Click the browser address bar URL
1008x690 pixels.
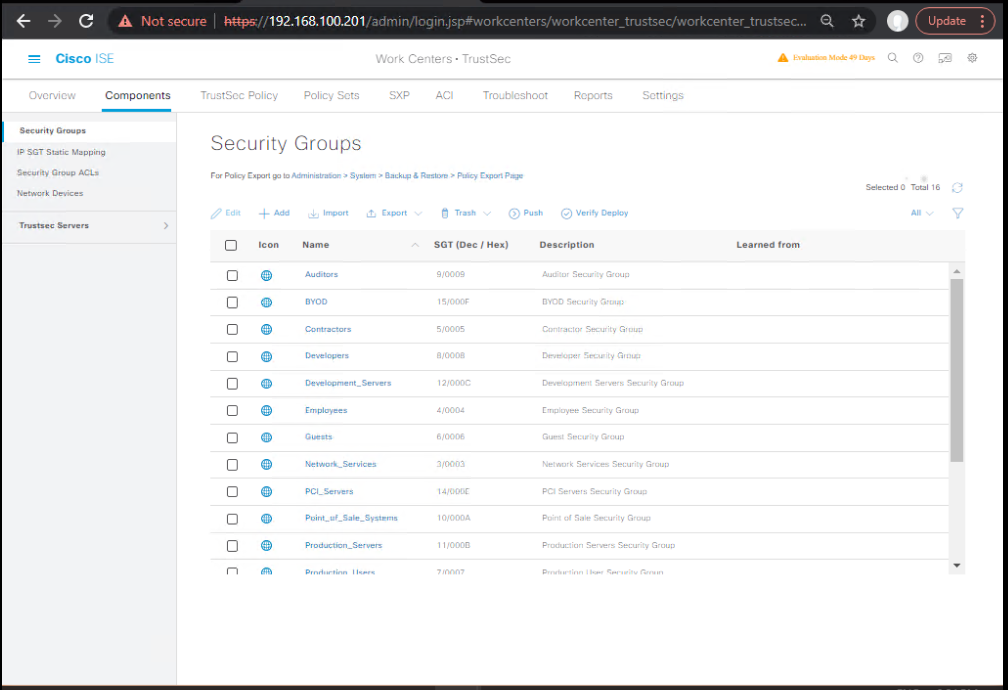[515, 21]
